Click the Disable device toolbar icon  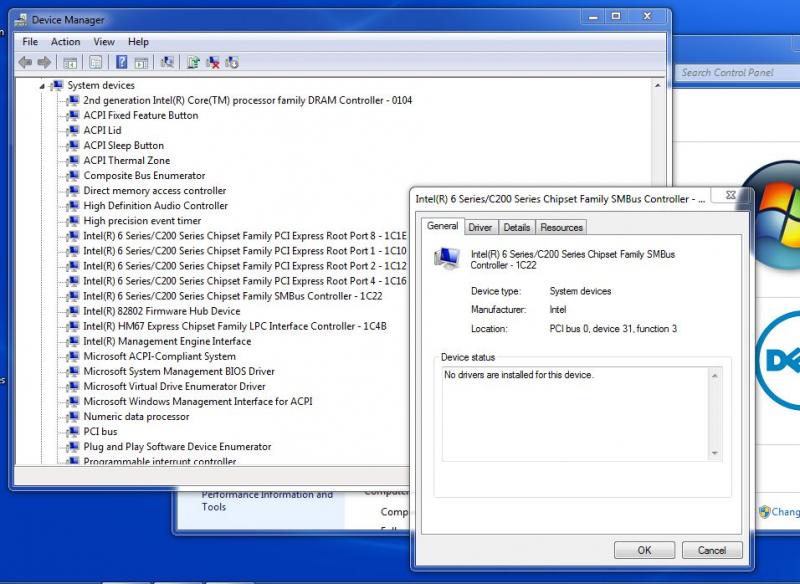232,62
